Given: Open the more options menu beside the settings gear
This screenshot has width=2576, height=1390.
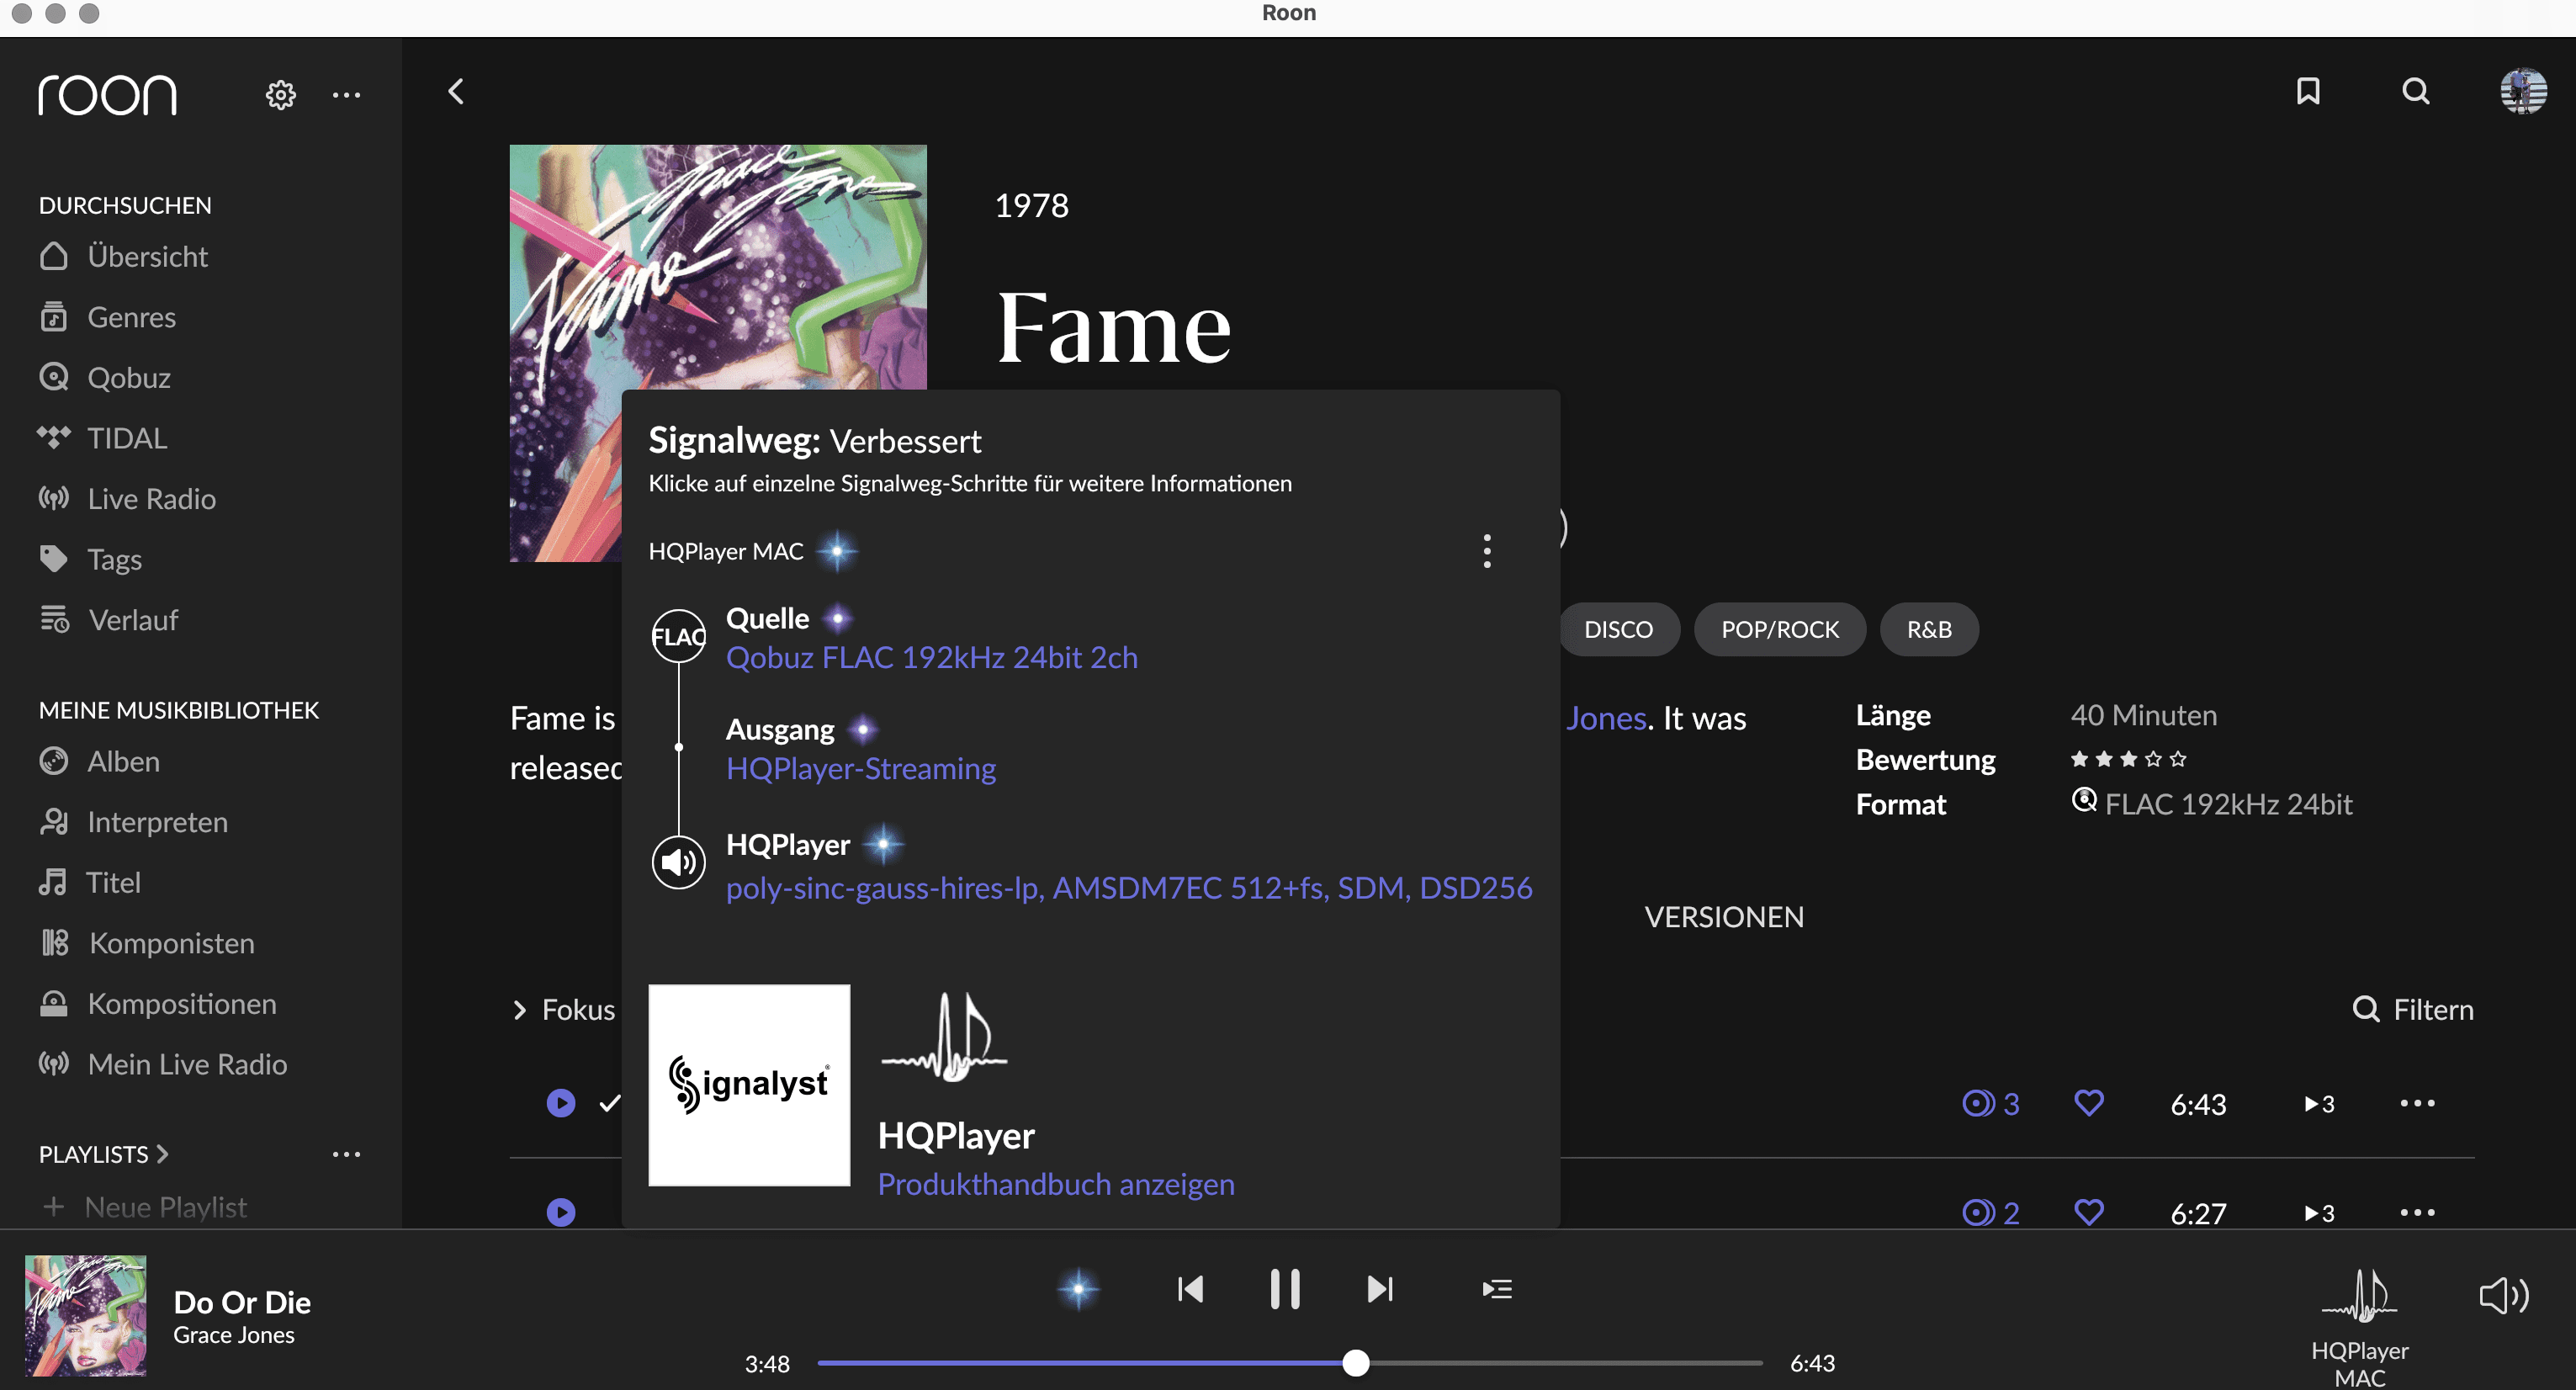Looking at the screenshot, I should coord(346,95).
